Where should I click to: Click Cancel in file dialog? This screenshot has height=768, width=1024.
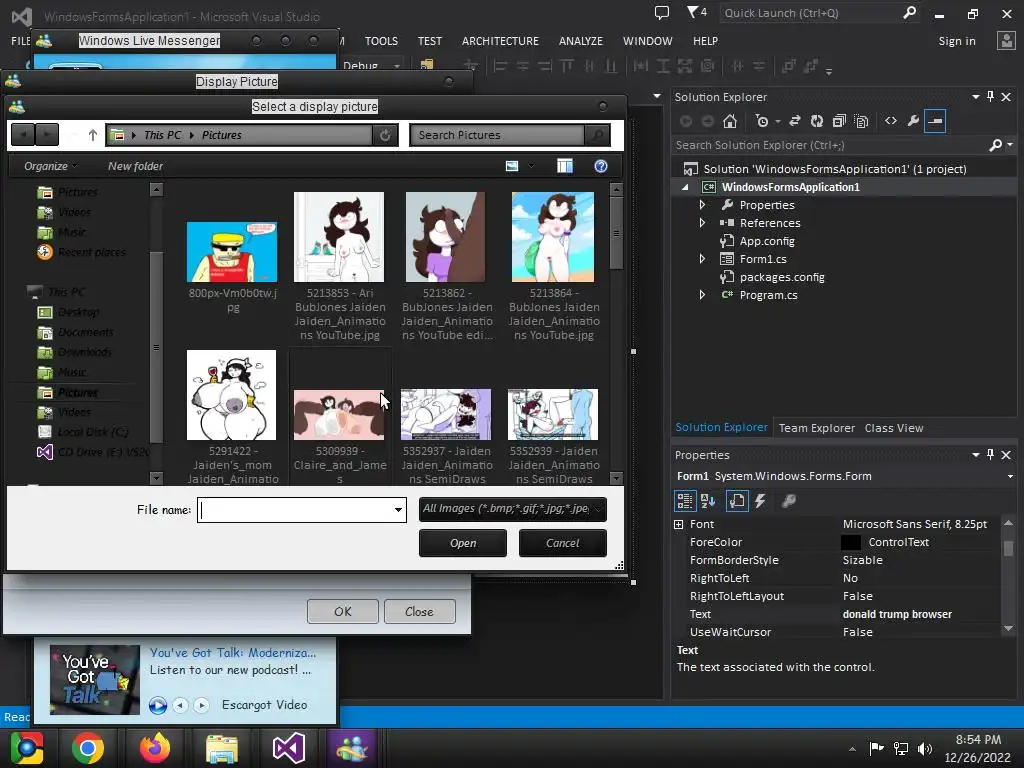[562, 543]
